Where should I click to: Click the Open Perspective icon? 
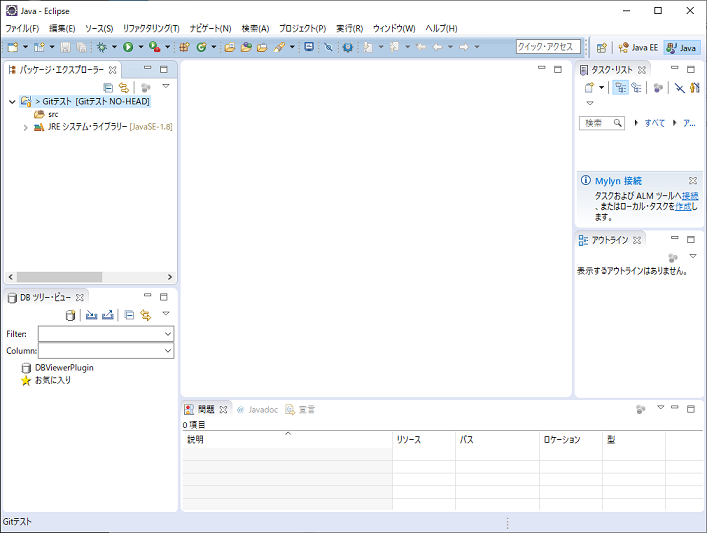601,47
